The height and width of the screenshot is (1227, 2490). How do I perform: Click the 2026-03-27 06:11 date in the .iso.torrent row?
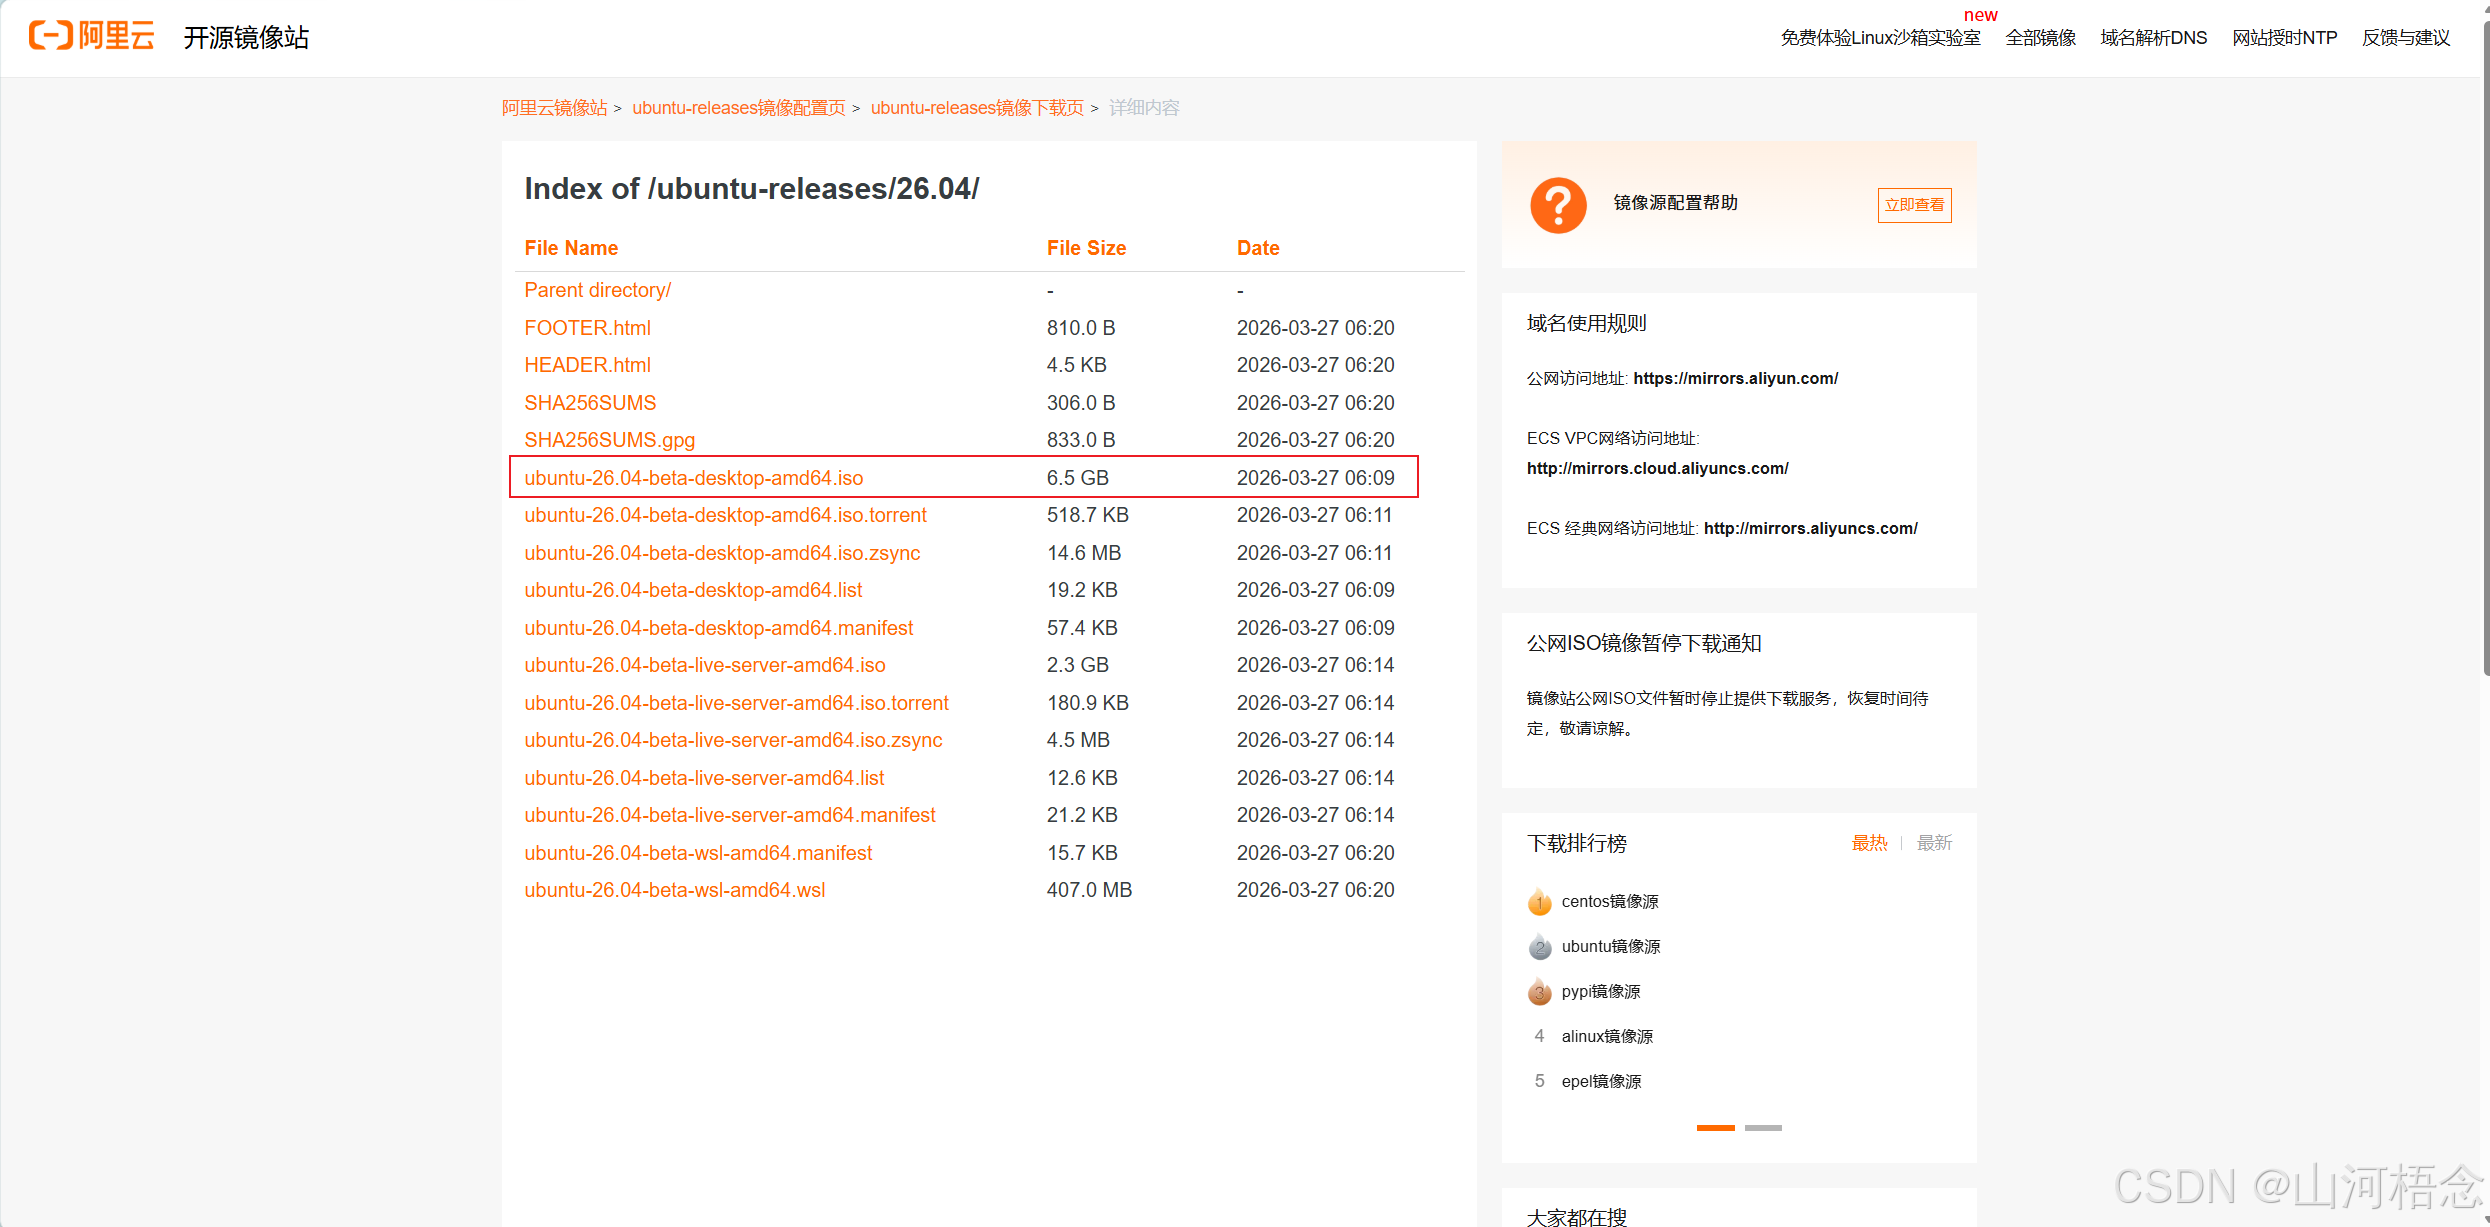click(x=1314, y=515)
